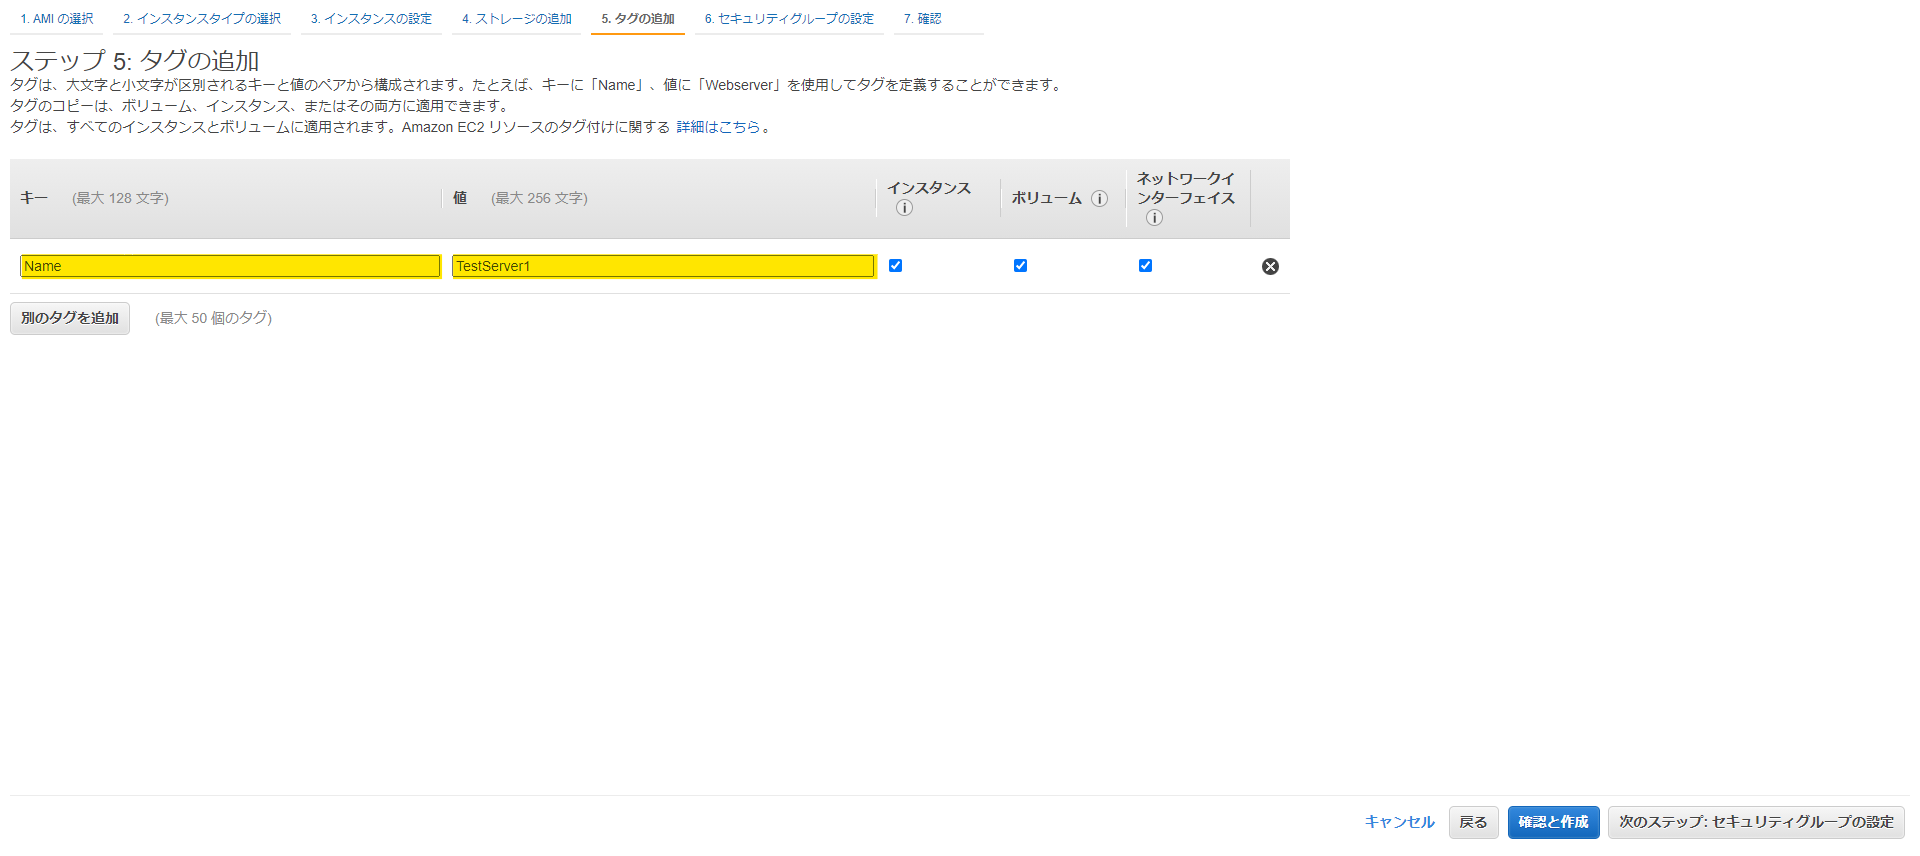
Task: Click the Volume column info icon
Action: (1099, 198)
